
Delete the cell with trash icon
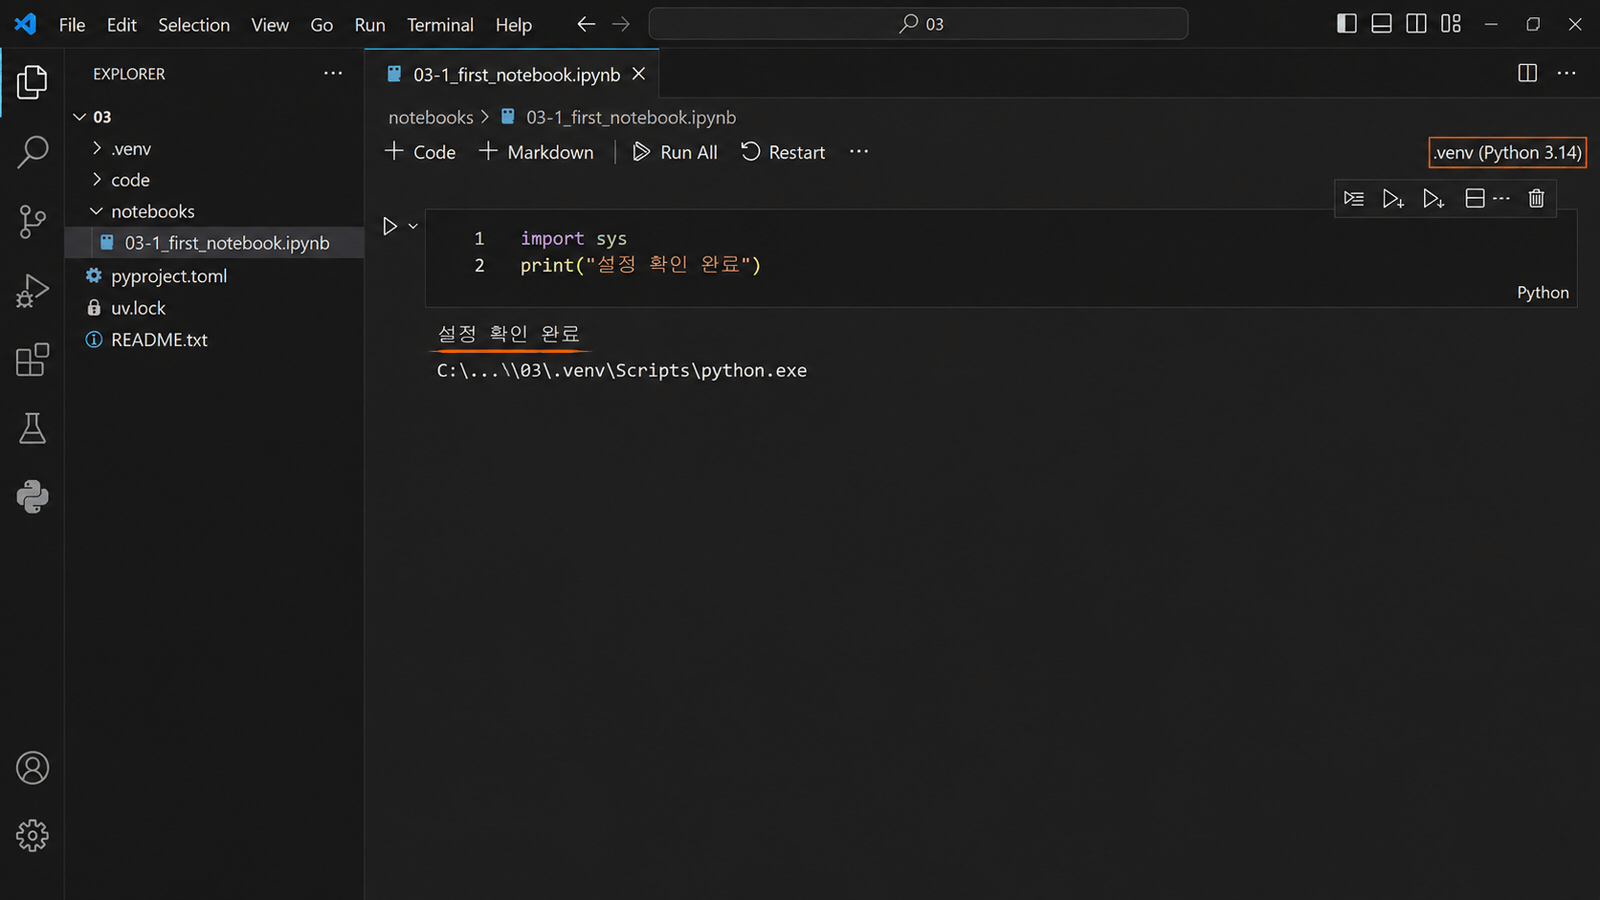coord(1536,199)
